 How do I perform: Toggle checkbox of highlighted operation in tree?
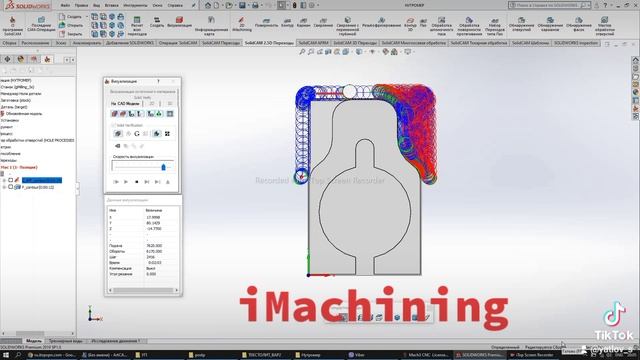point(11,180)
